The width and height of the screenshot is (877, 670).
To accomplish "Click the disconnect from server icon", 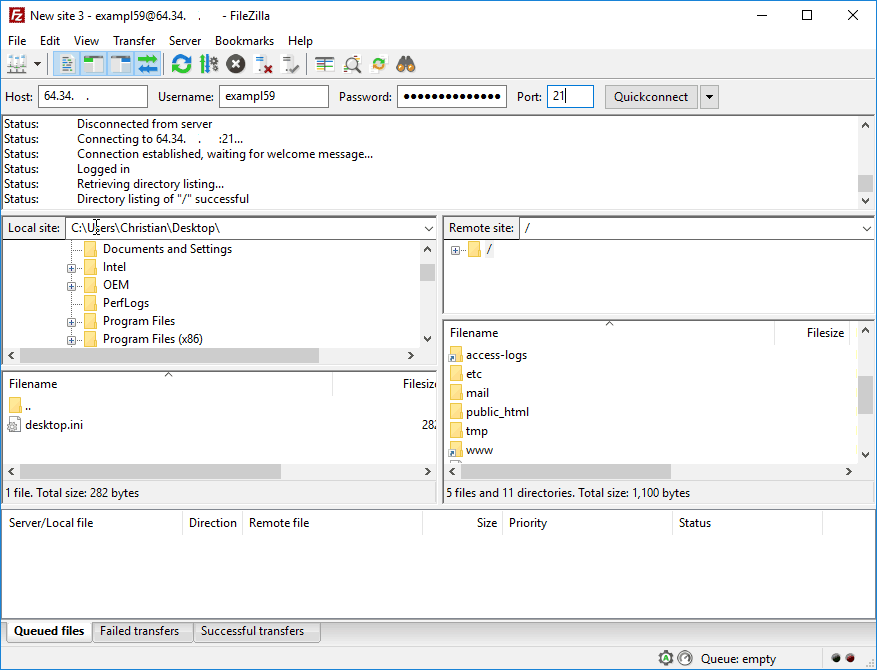I will tap(263, 64).
